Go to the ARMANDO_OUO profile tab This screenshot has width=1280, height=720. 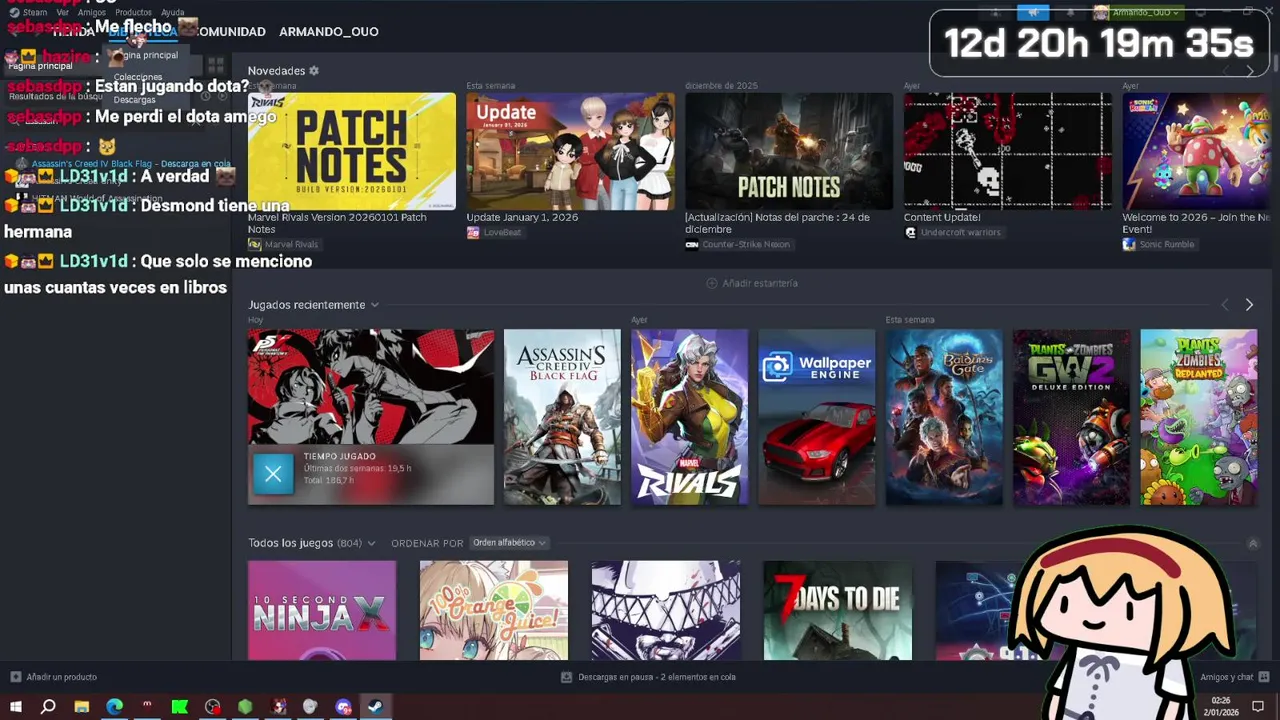coord(328,32)
